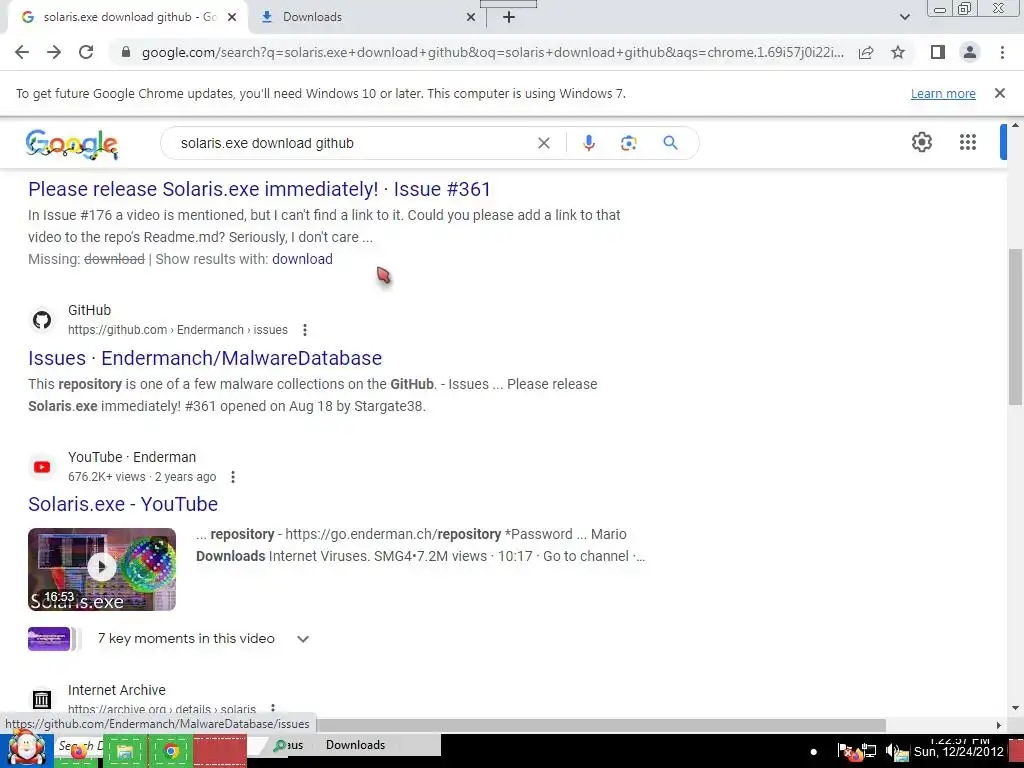View site information via the padlock icon
1024x768 pixels.
click(126, 52)
